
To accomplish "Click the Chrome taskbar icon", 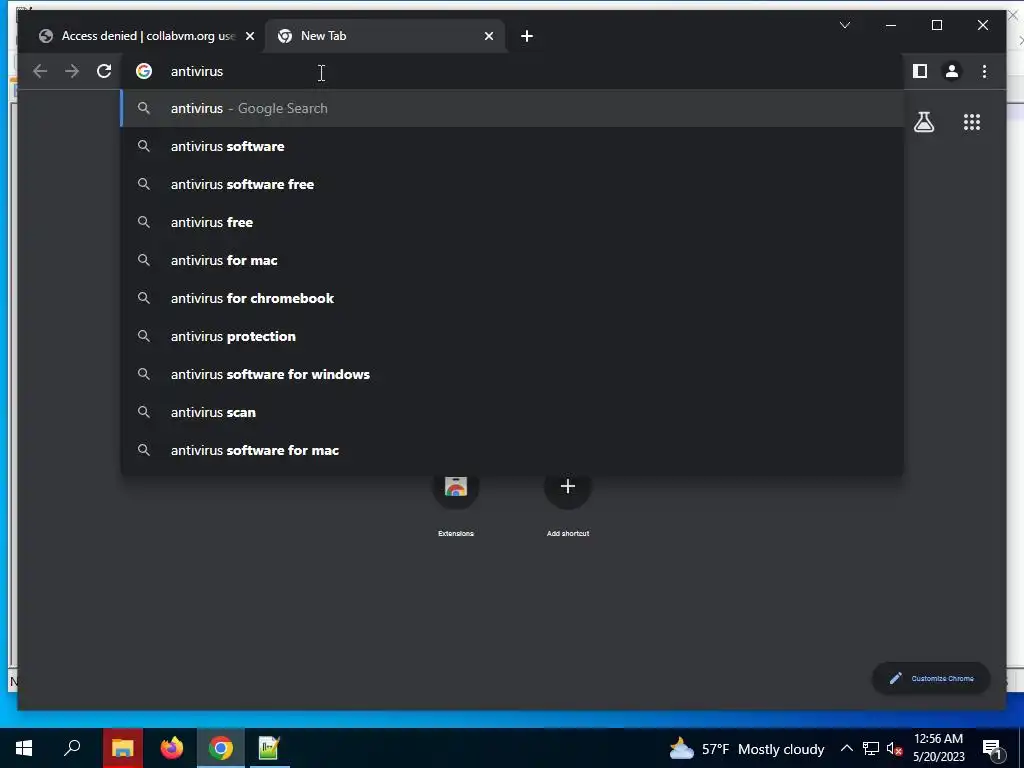I will point(221,748).
